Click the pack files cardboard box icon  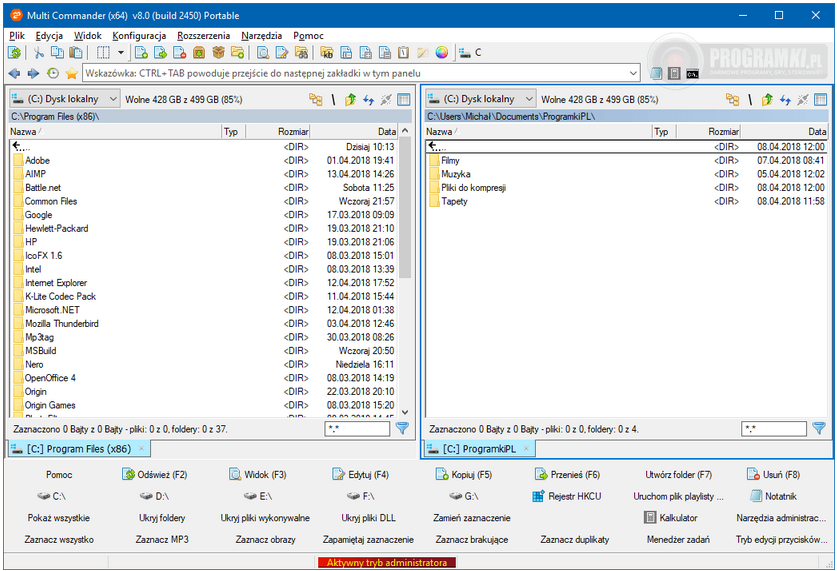[218, 52]
